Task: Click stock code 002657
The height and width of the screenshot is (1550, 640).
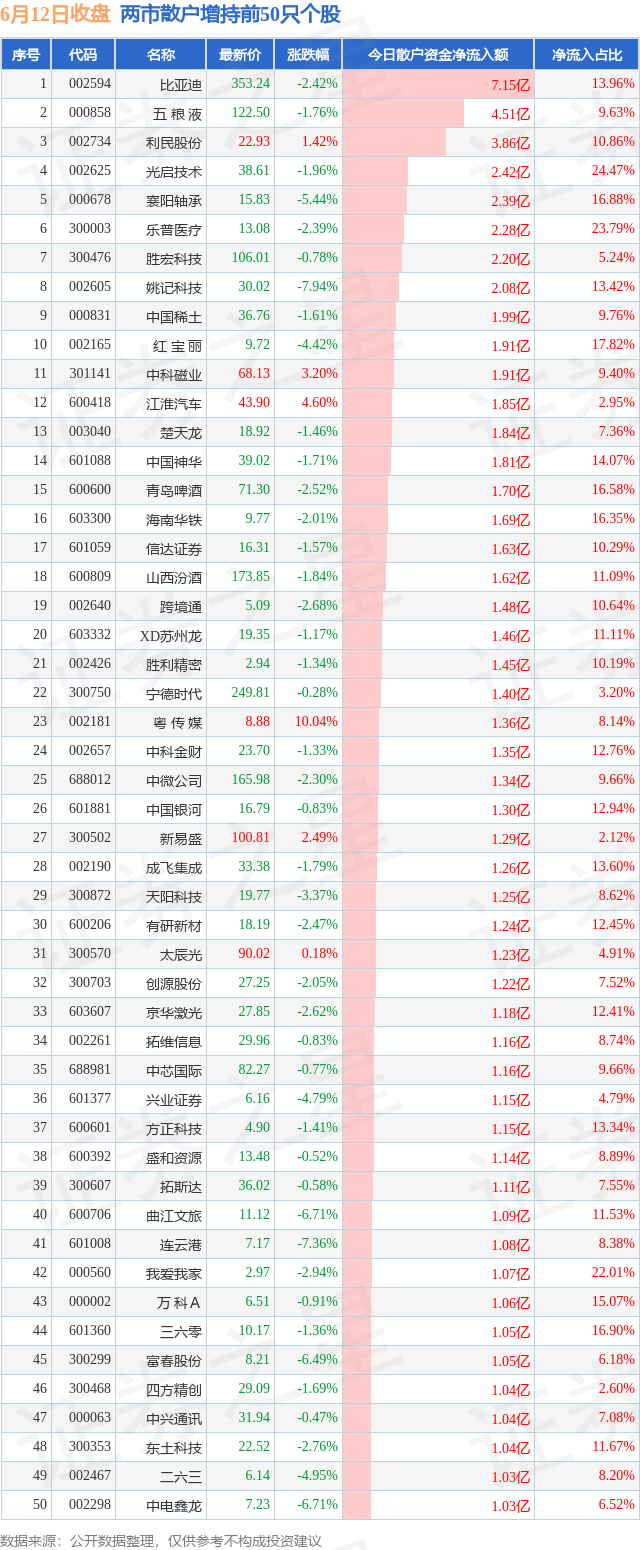Action: tap(91, 751)
